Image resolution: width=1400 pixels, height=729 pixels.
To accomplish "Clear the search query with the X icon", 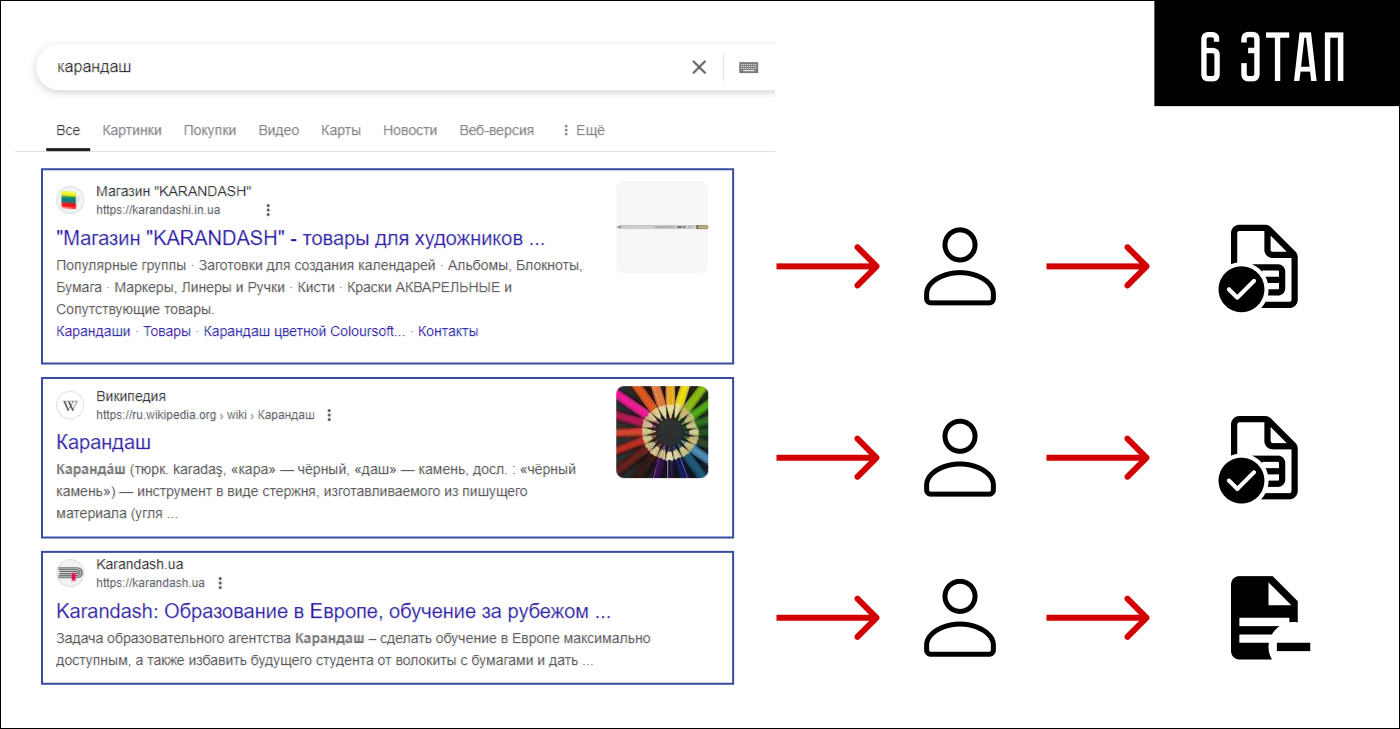I will click(699, 67).
